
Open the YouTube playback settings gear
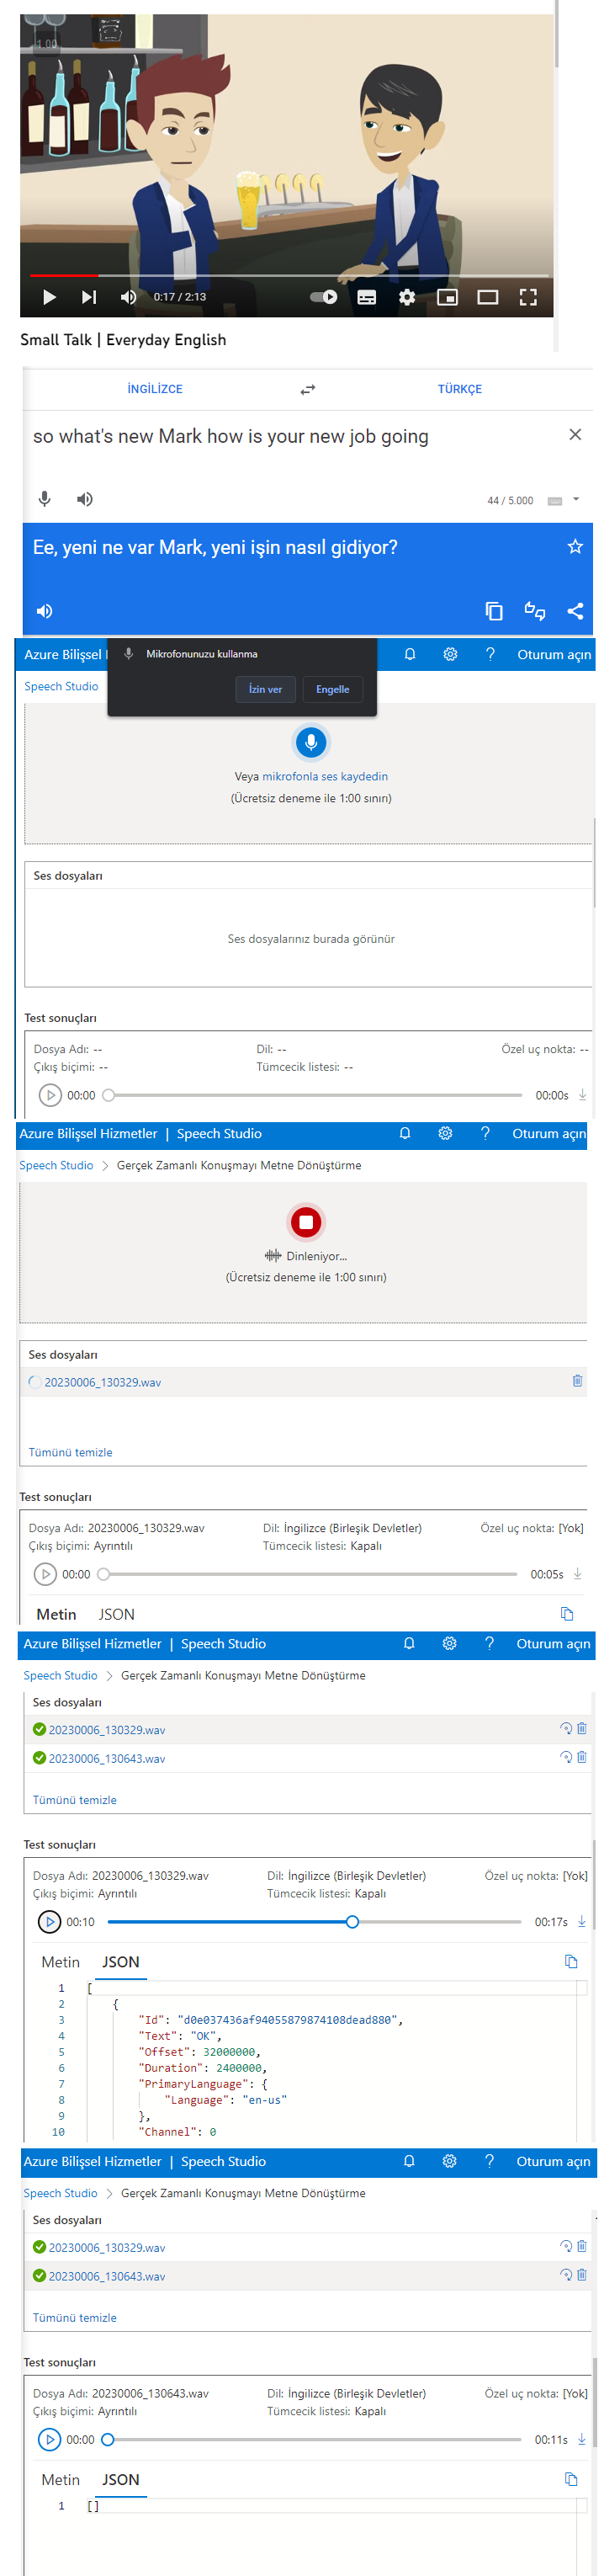point(407,296)
